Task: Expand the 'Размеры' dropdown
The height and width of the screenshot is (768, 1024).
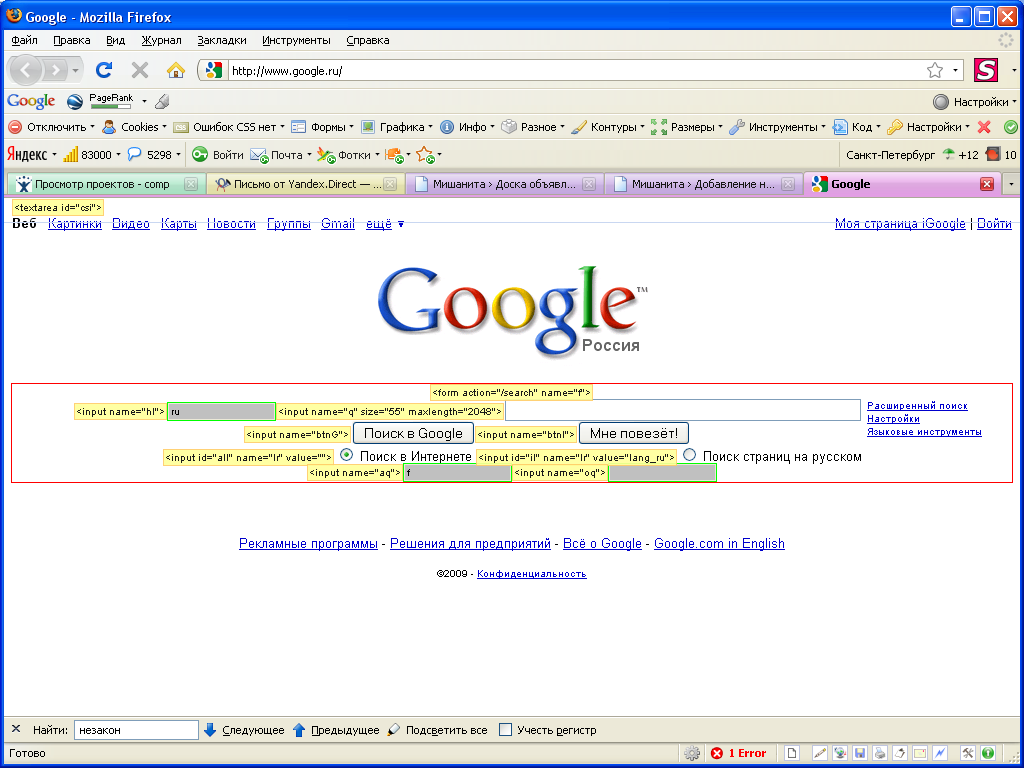Action: coord(687,127)
